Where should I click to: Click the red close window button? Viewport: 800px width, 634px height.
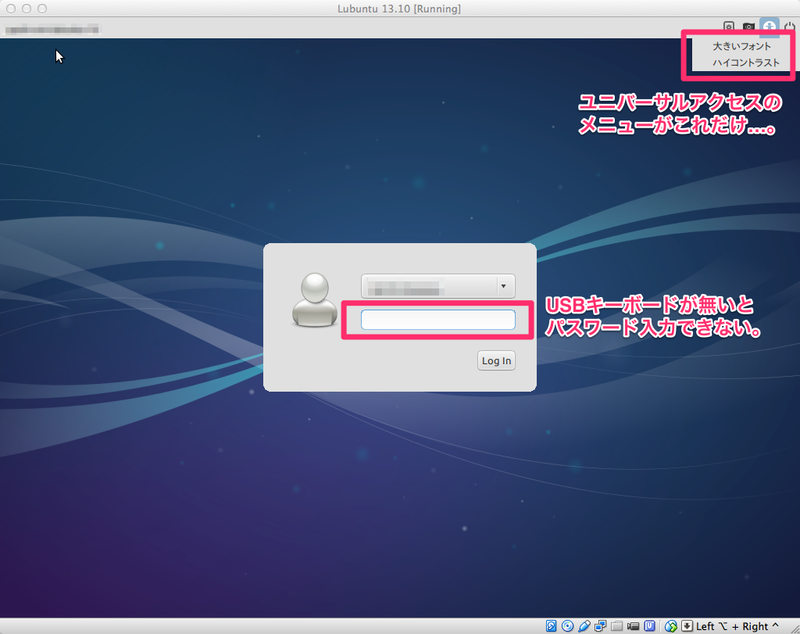pyautogui.click(x=10, y=9)
